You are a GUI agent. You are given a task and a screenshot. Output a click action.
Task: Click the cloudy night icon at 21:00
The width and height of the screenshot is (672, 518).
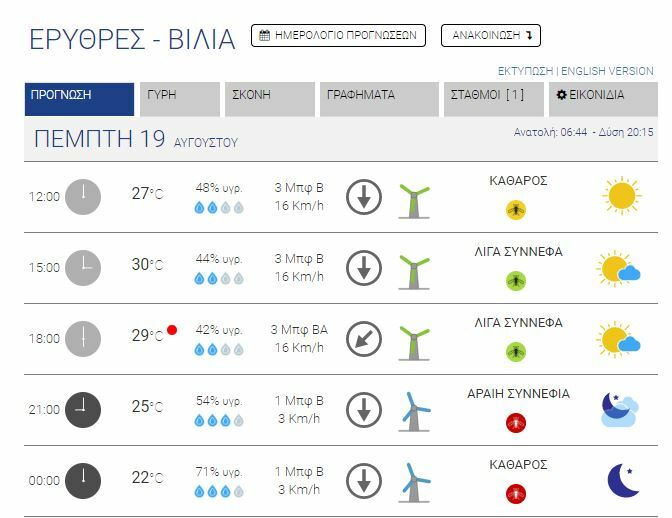[619, 409]
